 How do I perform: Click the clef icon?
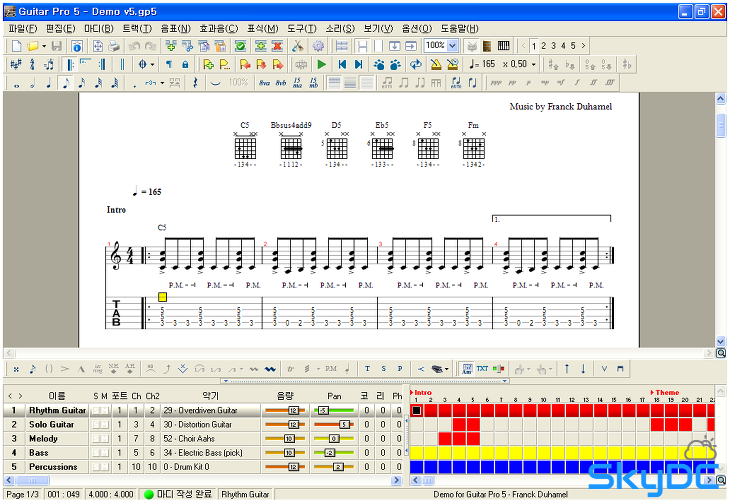point(32,64)
